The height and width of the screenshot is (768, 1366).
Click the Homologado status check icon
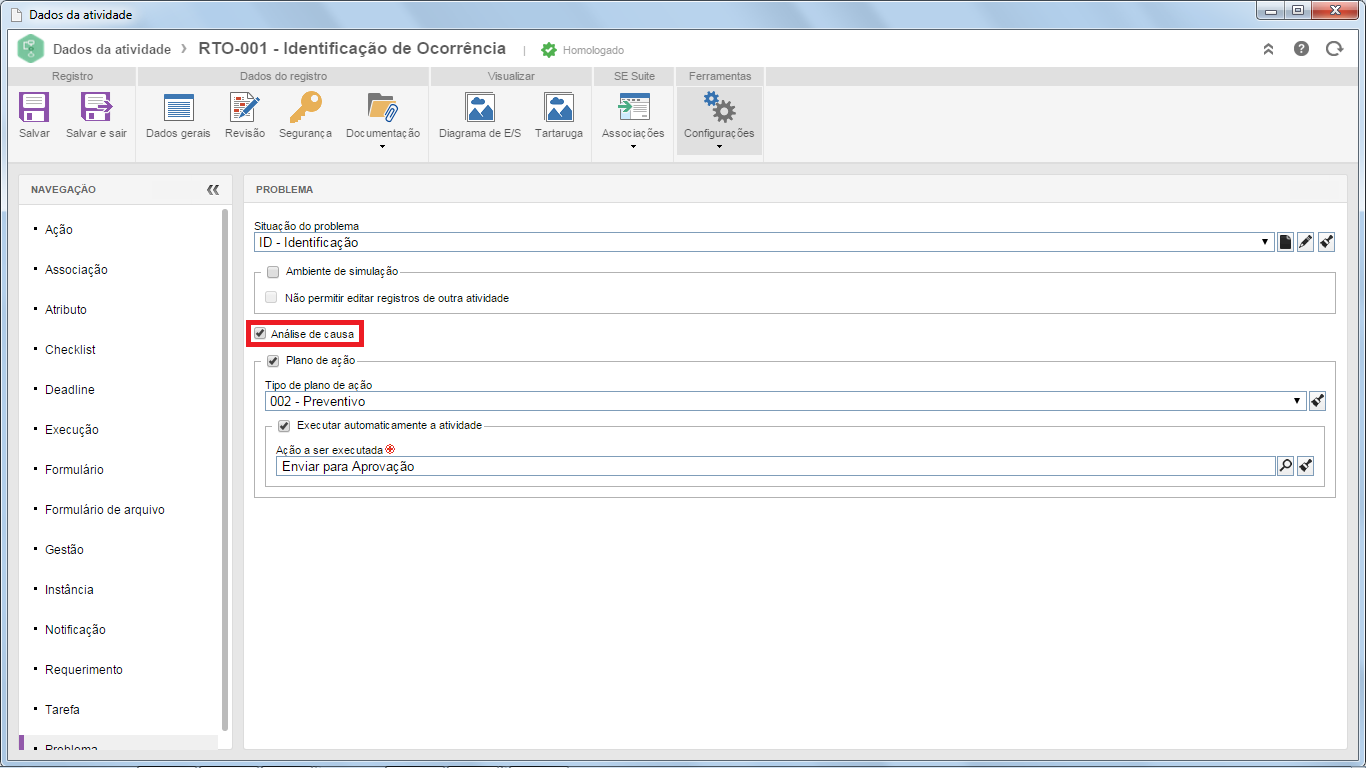coord(549,49)
